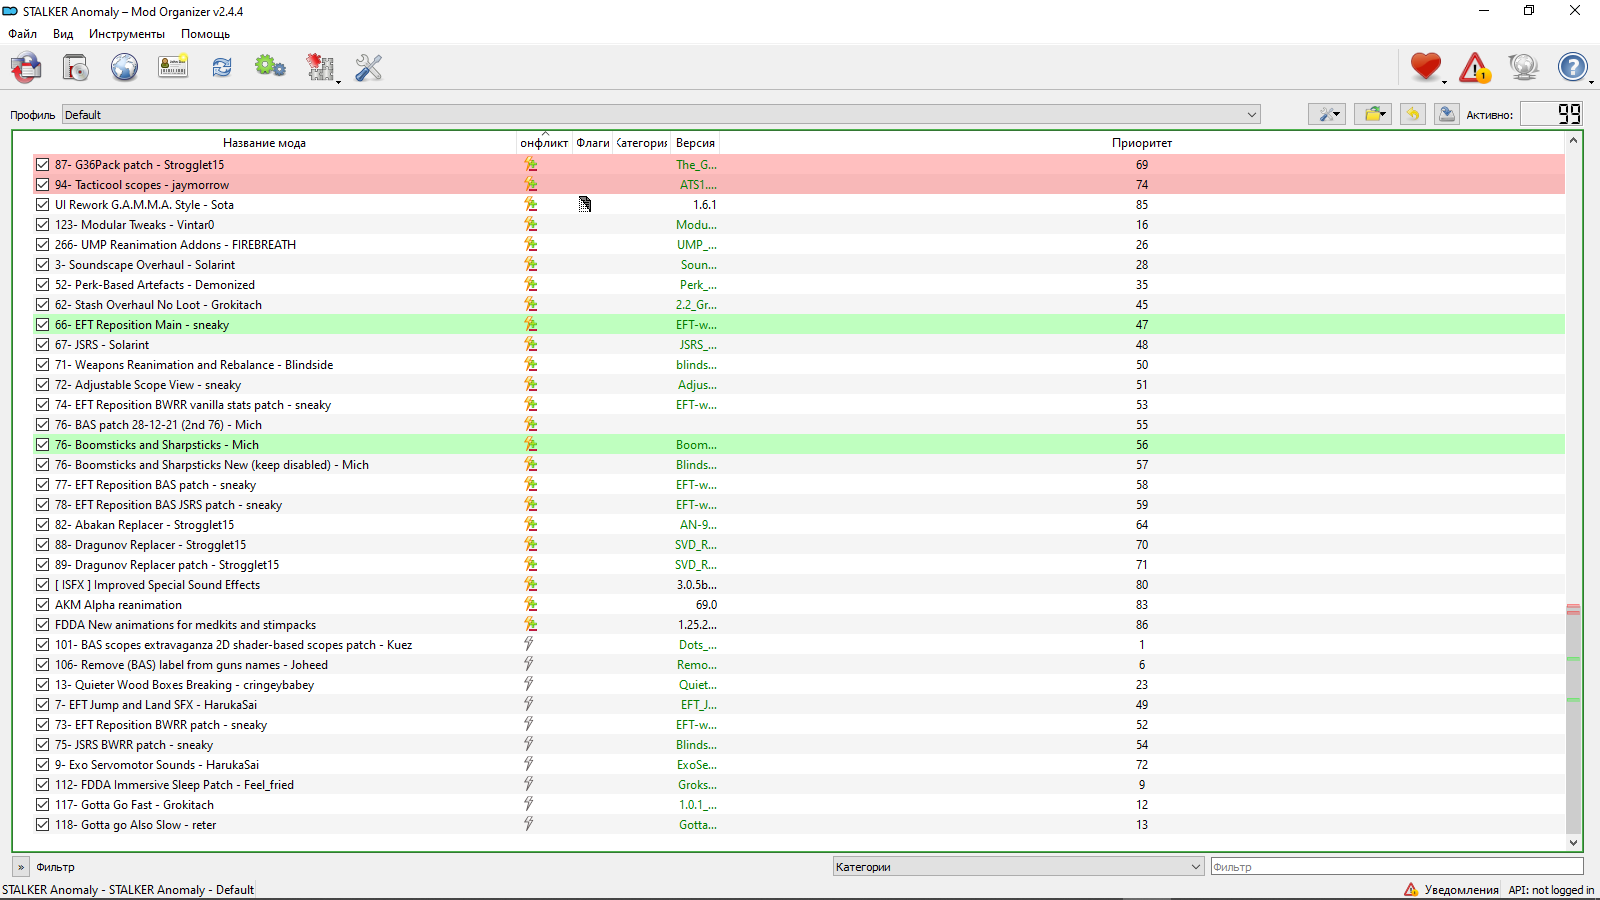The height and width of the screenshot is (900, 1600).
Task: Click the red heart Endorse icon
Action: [1426, 67]
